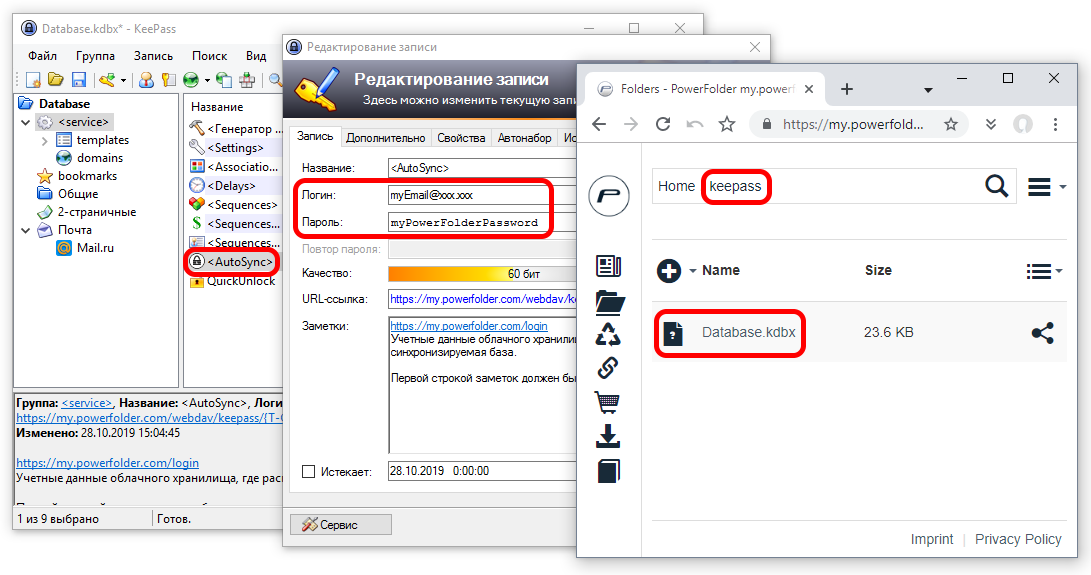The width and height of the screenshot is (1091, 575).
Task: Click the Open database folder icon in KeePass toolbar
Action: 56,80
